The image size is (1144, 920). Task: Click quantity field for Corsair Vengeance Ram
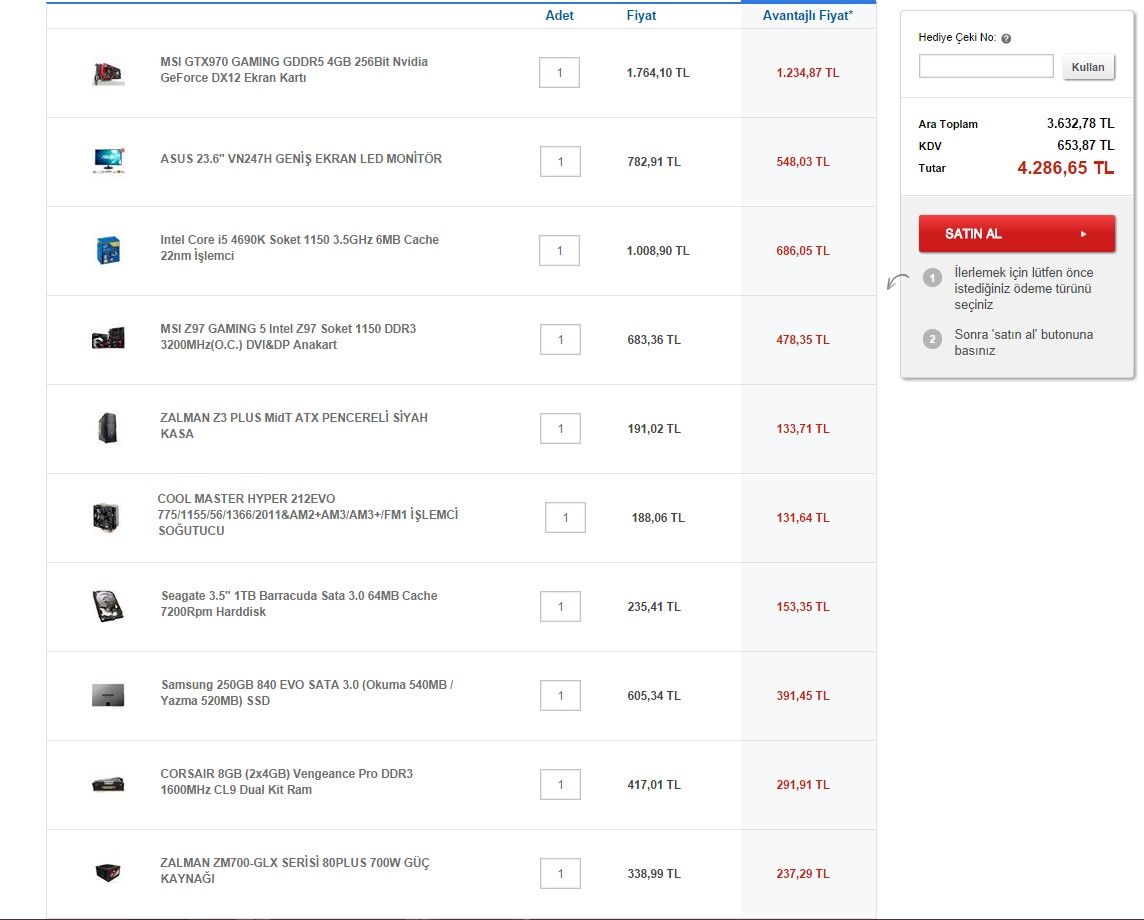pyautogui.click(x=560, y=784)
